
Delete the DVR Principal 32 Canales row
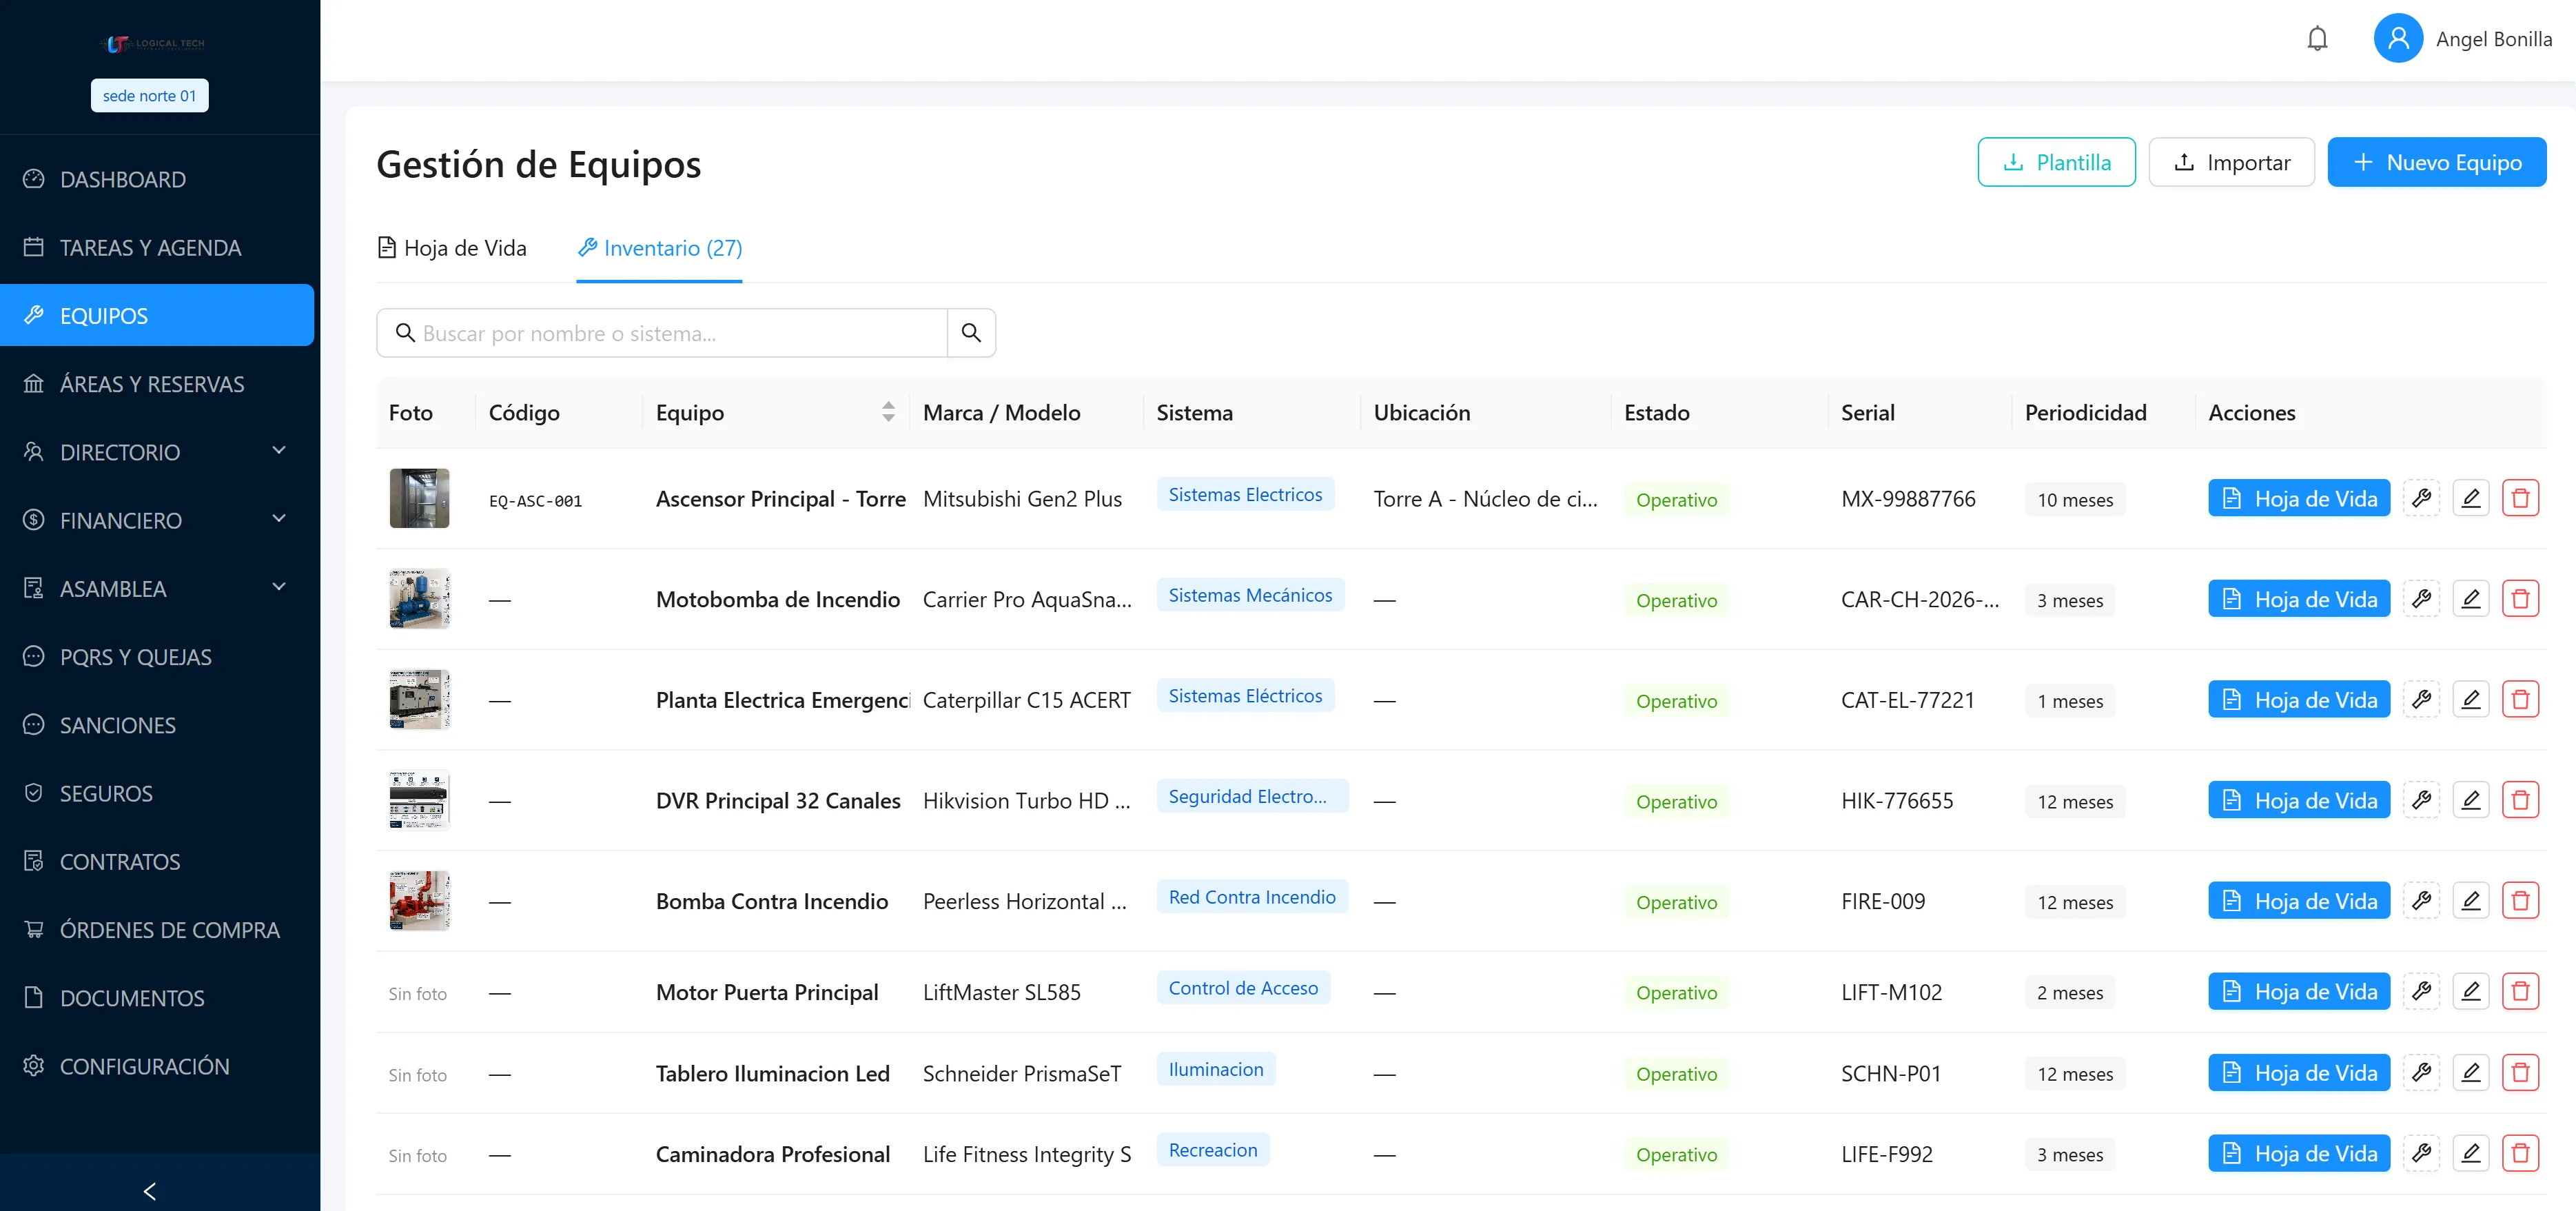[x=2520, y=800]
